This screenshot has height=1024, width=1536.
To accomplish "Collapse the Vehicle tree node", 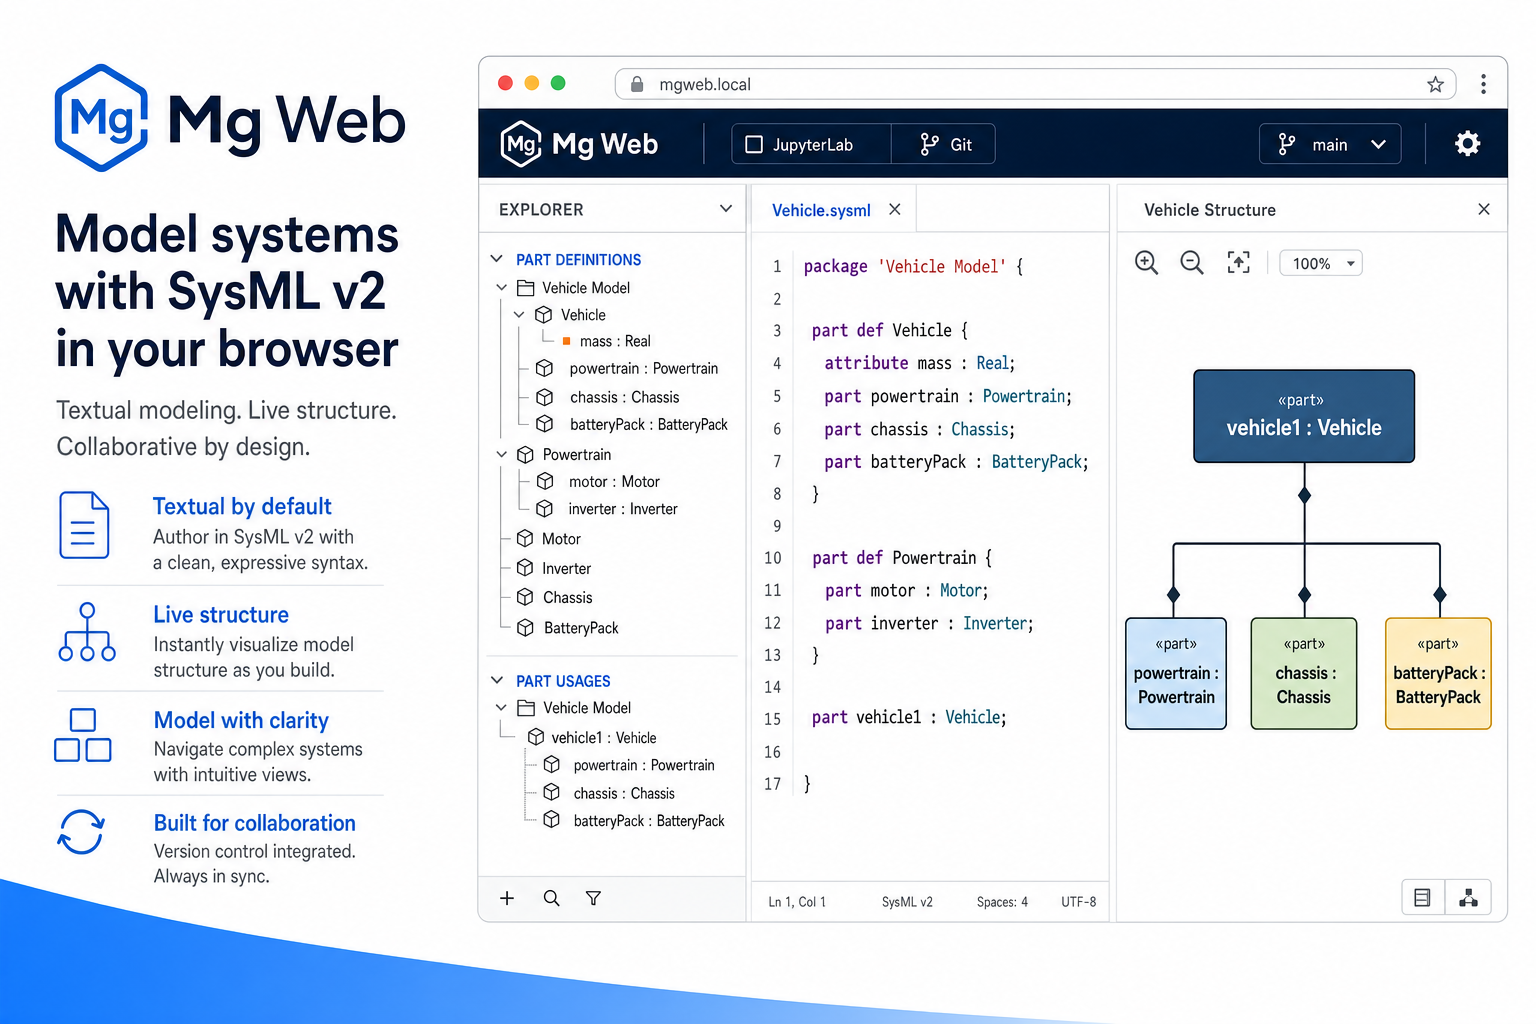I will point(519,315).
